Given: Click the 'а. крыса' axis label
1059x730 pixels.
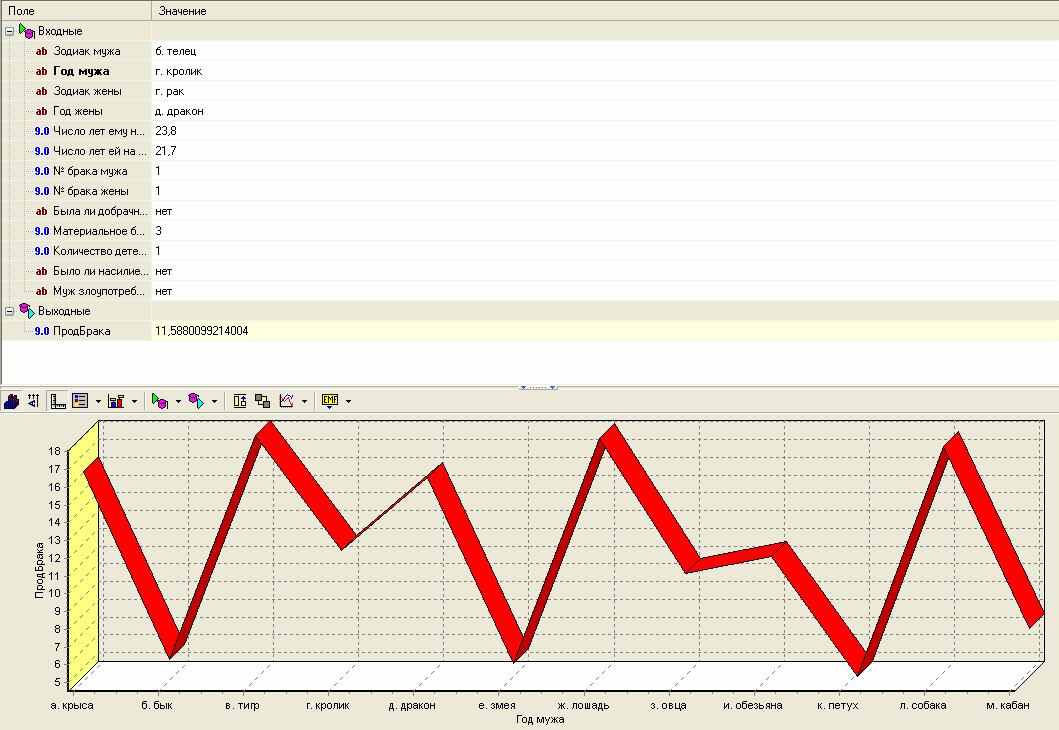Looking at the screenshot, I should tap(72, 706).
